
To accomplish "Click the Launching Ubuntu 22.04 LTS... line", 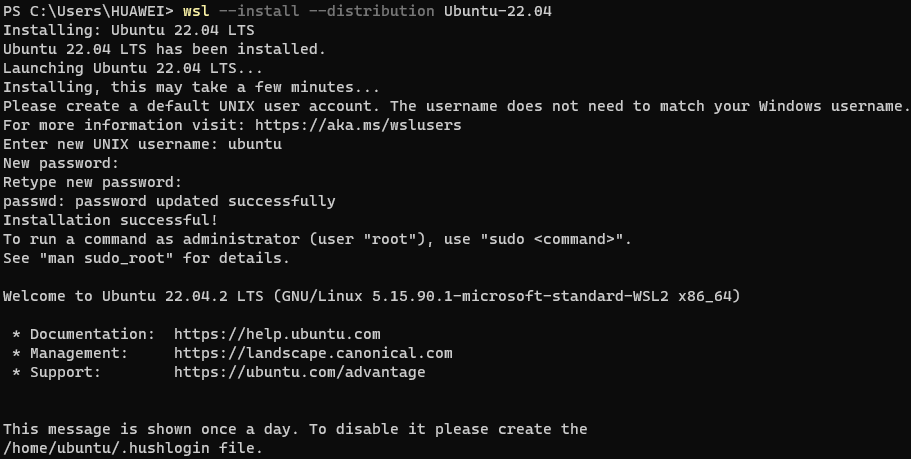I will tap(133, 68).
